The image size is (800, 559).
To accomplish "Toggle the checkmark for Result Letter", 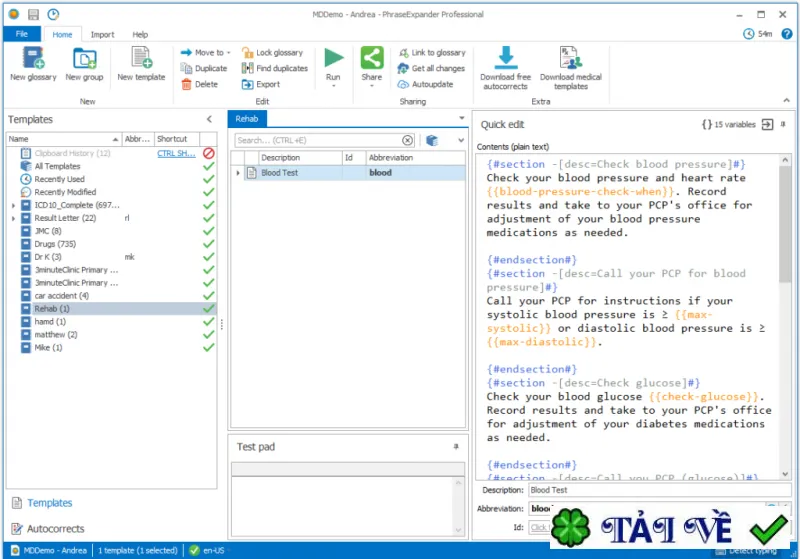I will (208, 218).
